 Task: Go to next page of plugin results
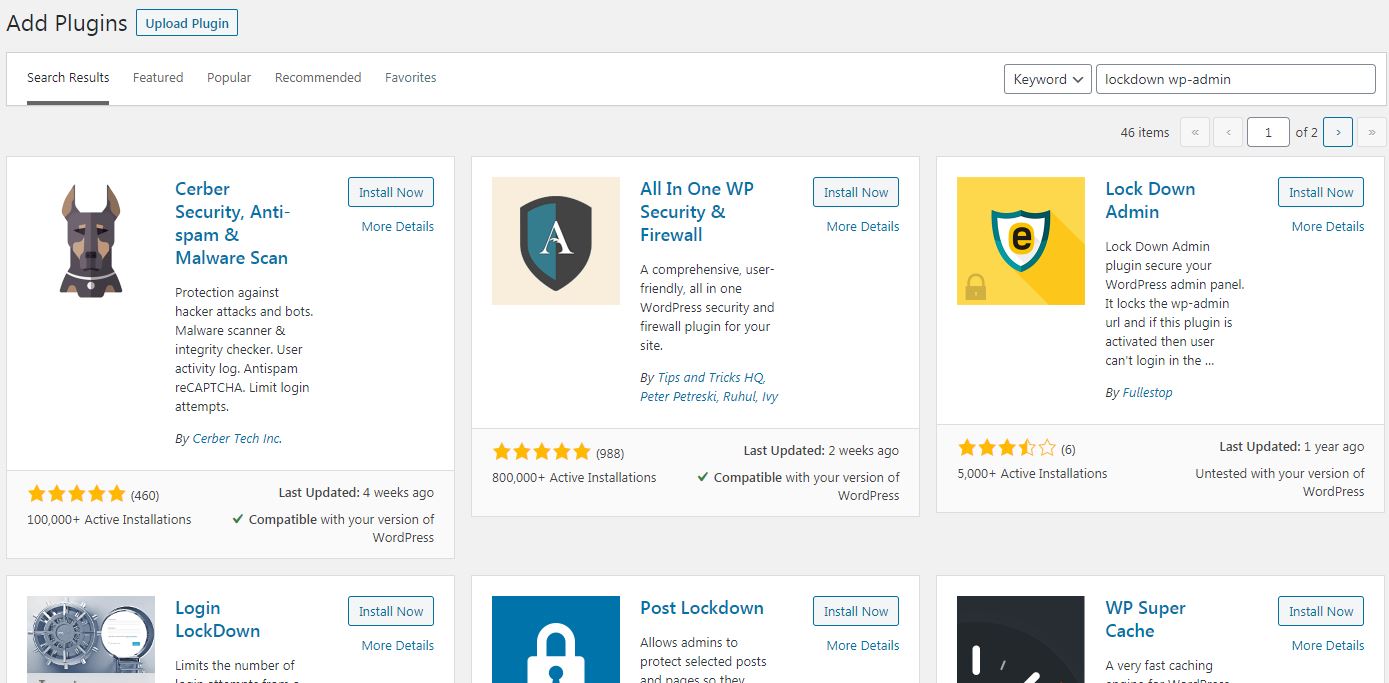[1338, 132]
